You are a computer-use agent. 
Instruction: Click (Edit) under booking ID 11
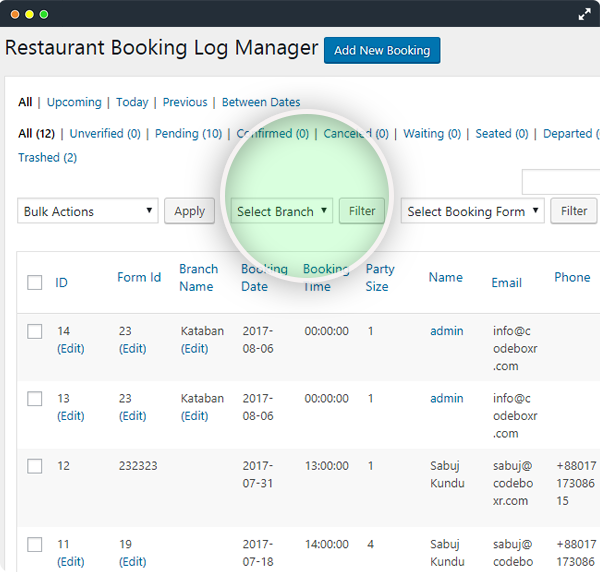(71, 562)
